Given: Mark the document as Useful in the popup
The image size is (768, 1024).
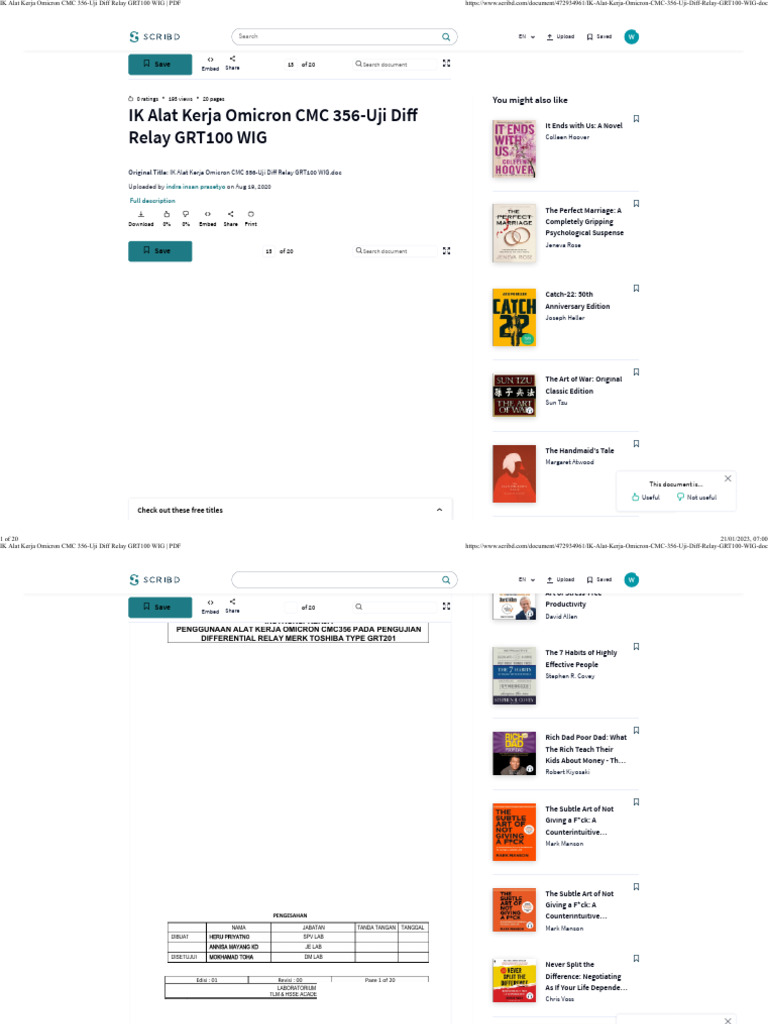Looking at the screenshot, I should tap(646, 497).
